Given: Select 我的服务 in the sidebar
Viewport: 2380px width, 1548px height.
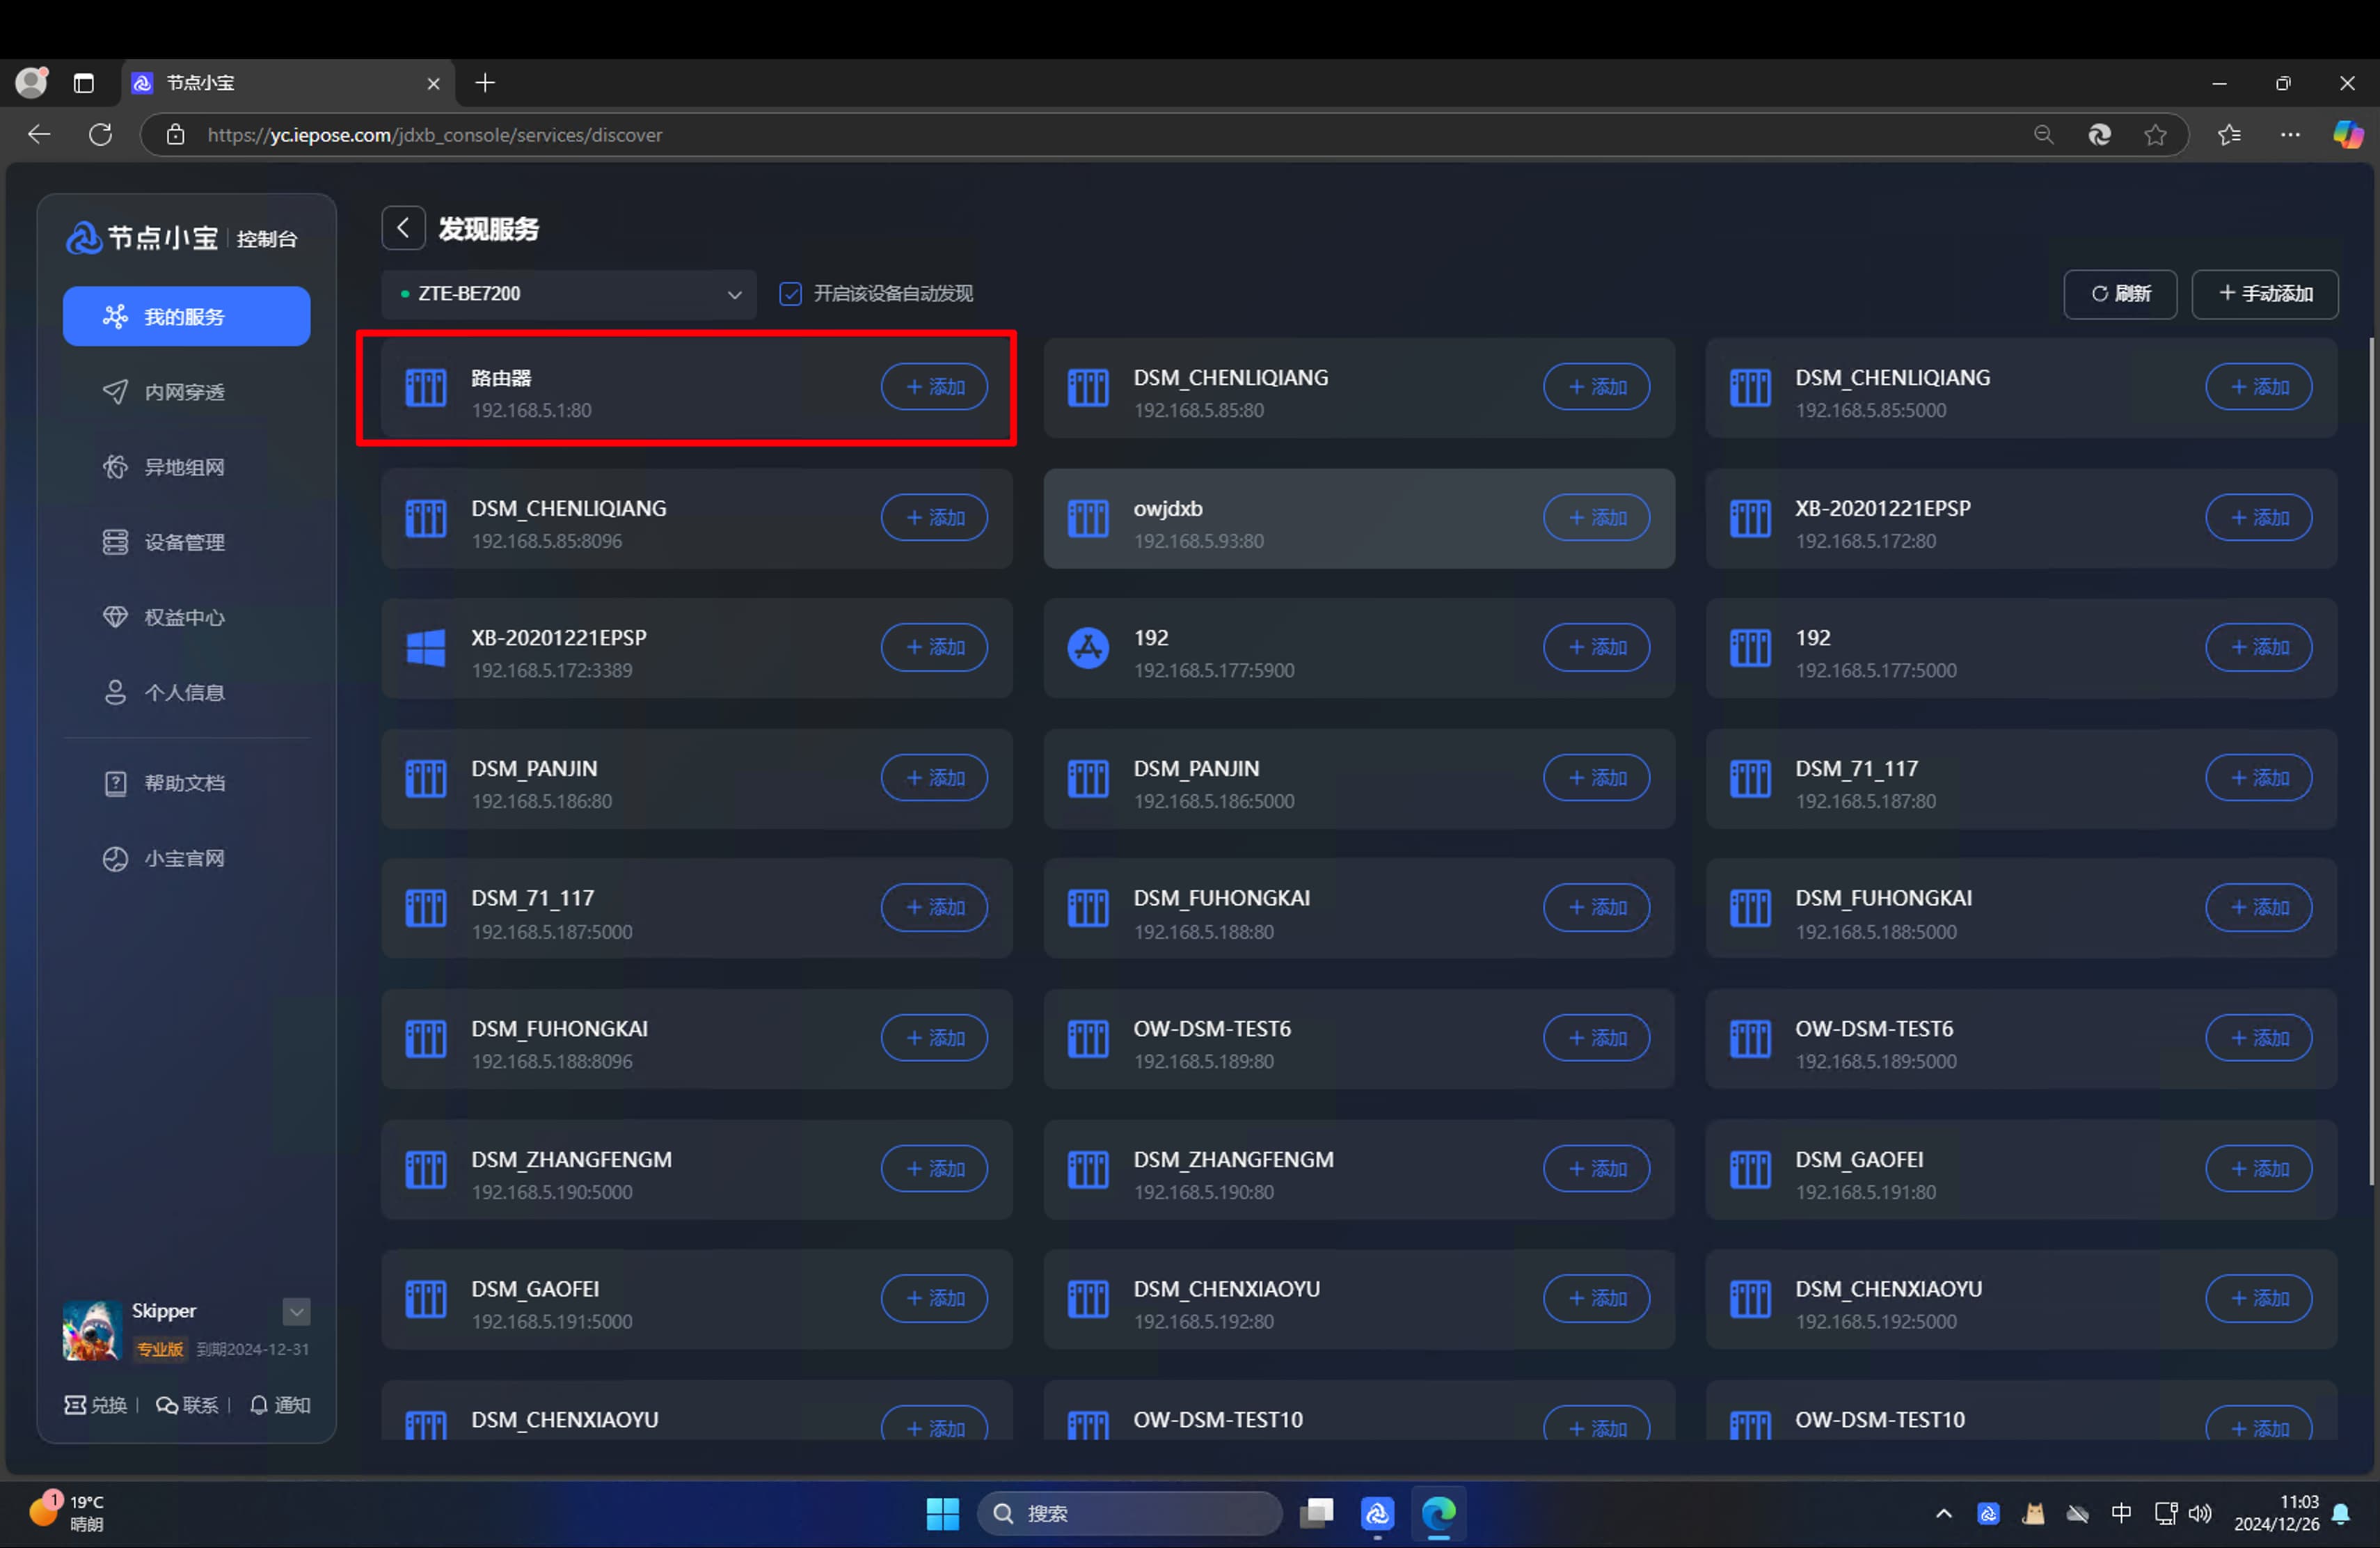Looking at the screenshot, I should tap(187, 317).
